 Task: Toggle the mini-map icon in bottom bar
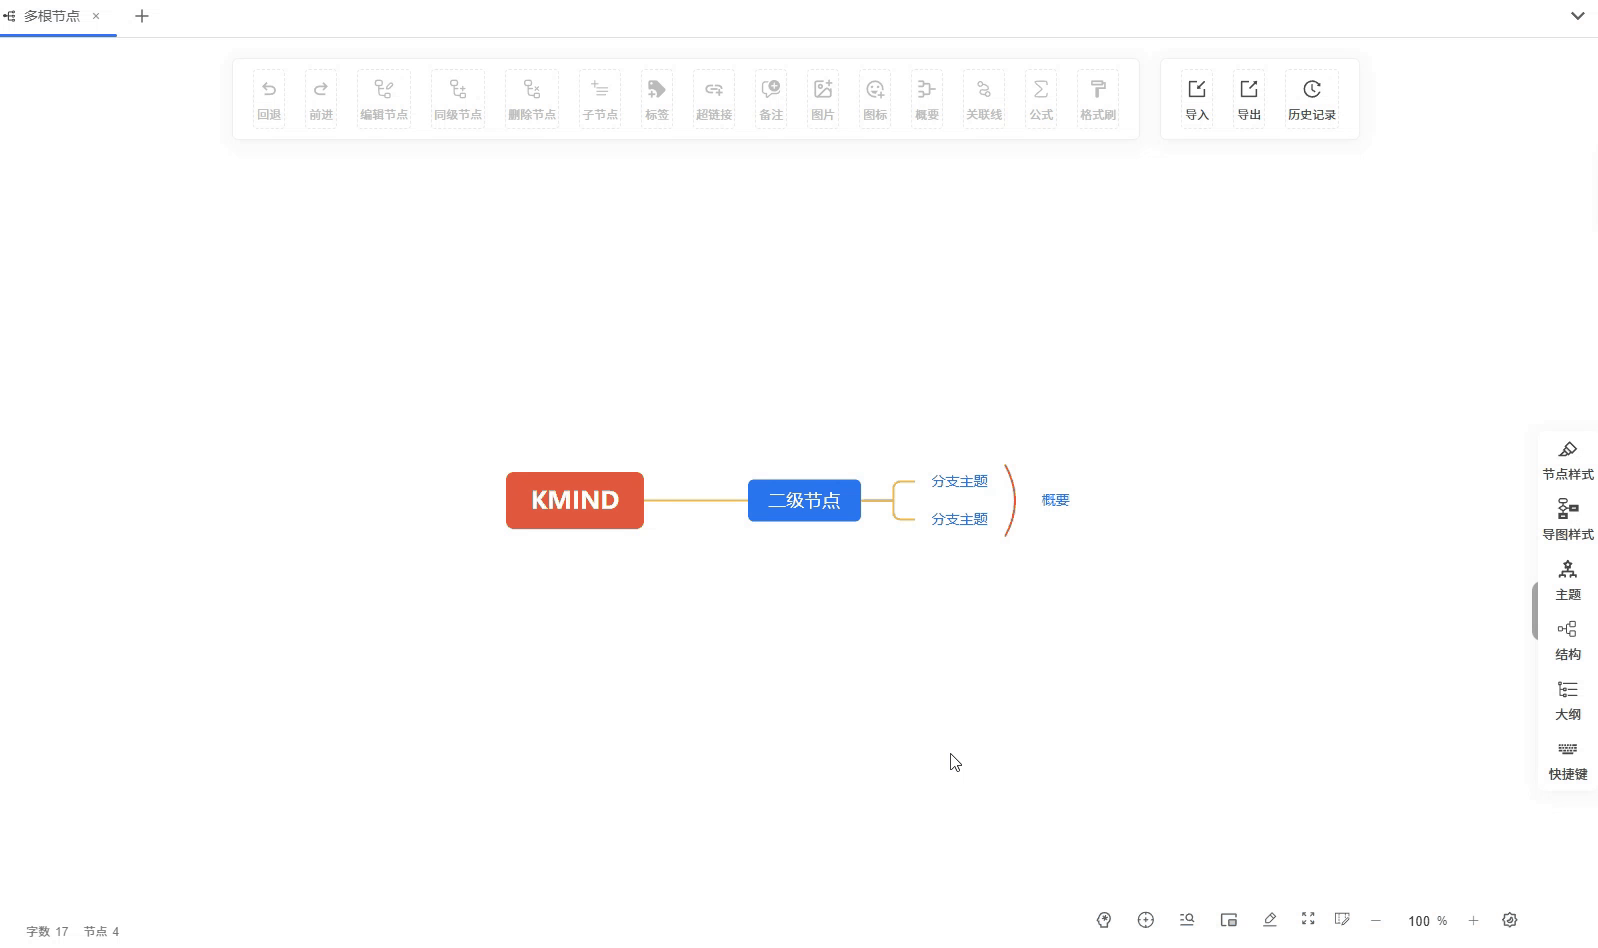click(1229, 920)
